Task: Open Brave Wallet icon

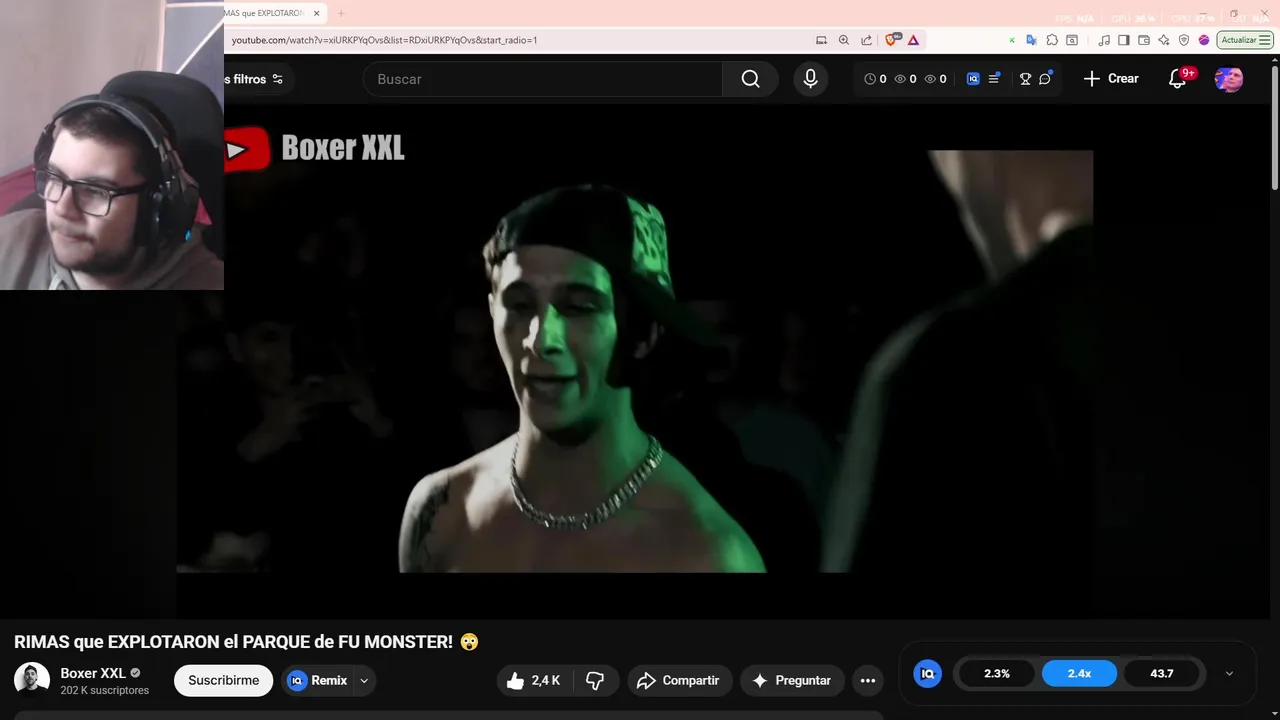Action: tap(1144, 40)
